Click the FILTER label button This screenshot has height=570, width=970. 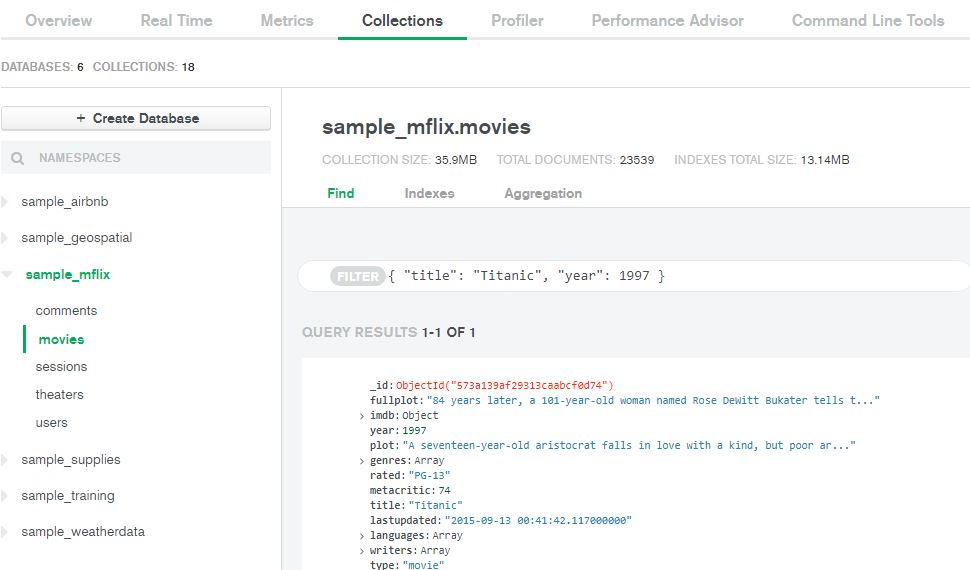tap(358, 276)
